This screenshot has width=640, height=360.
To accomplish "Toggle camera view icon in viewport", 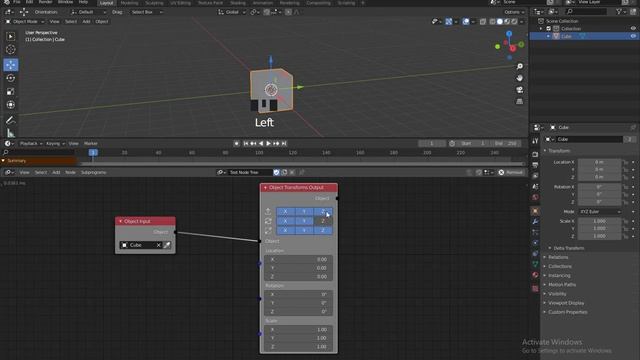I will coord(520,90).
